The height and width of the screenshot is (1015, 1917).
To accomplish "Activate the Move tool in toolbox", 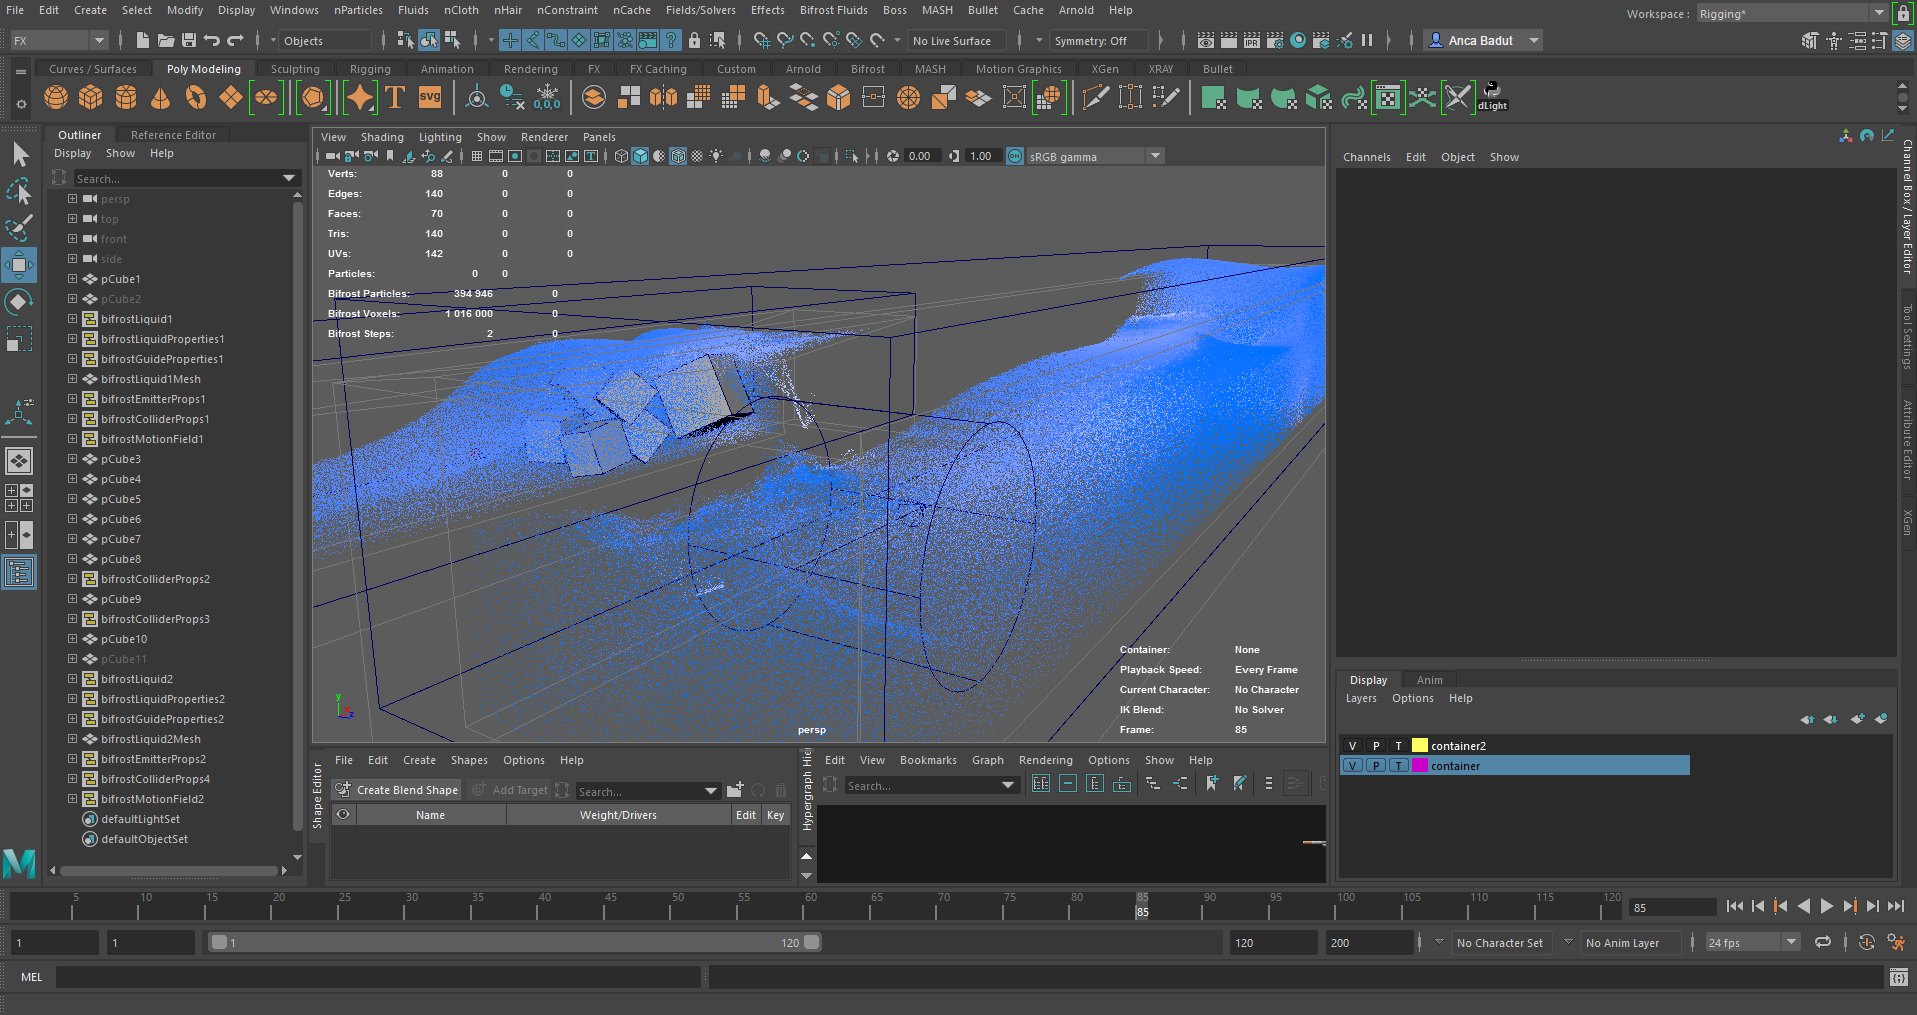I will coord(19,265).
